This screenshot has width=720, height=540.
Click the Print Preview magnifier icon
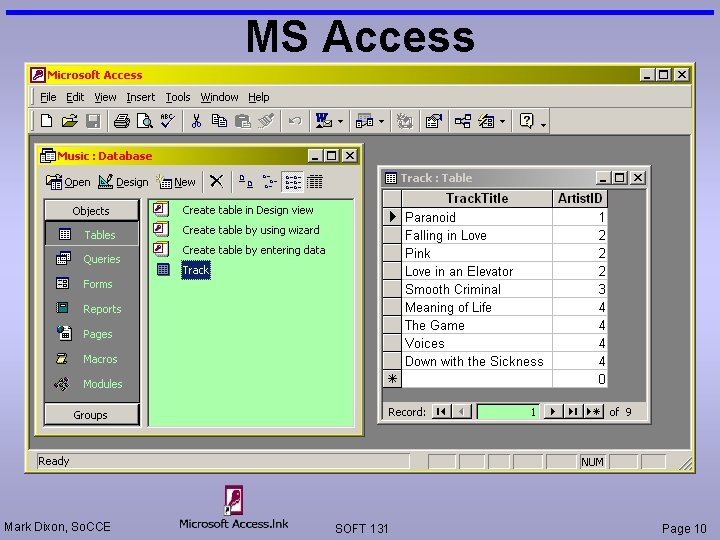coord(145,121)
